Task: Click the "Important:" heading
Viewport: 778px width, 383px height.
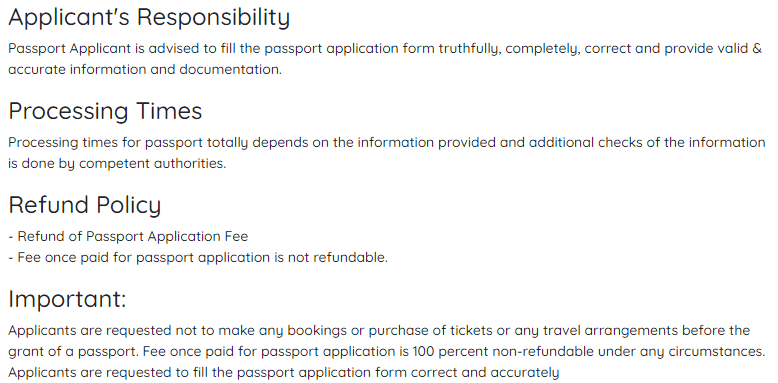Action: pos(67,299)
